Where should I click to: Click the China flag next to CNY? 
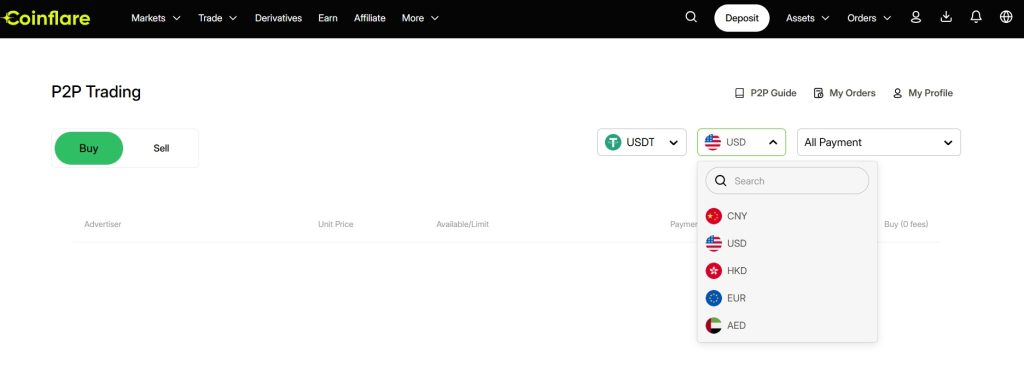(714, 216)
